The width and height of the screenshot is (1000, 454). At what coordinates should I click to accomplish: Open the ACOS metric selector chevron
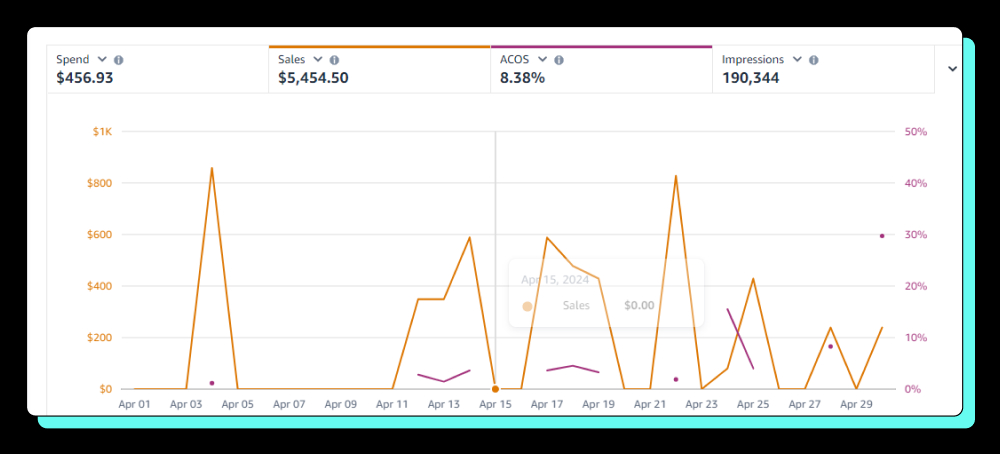click(x=542, y=60)
